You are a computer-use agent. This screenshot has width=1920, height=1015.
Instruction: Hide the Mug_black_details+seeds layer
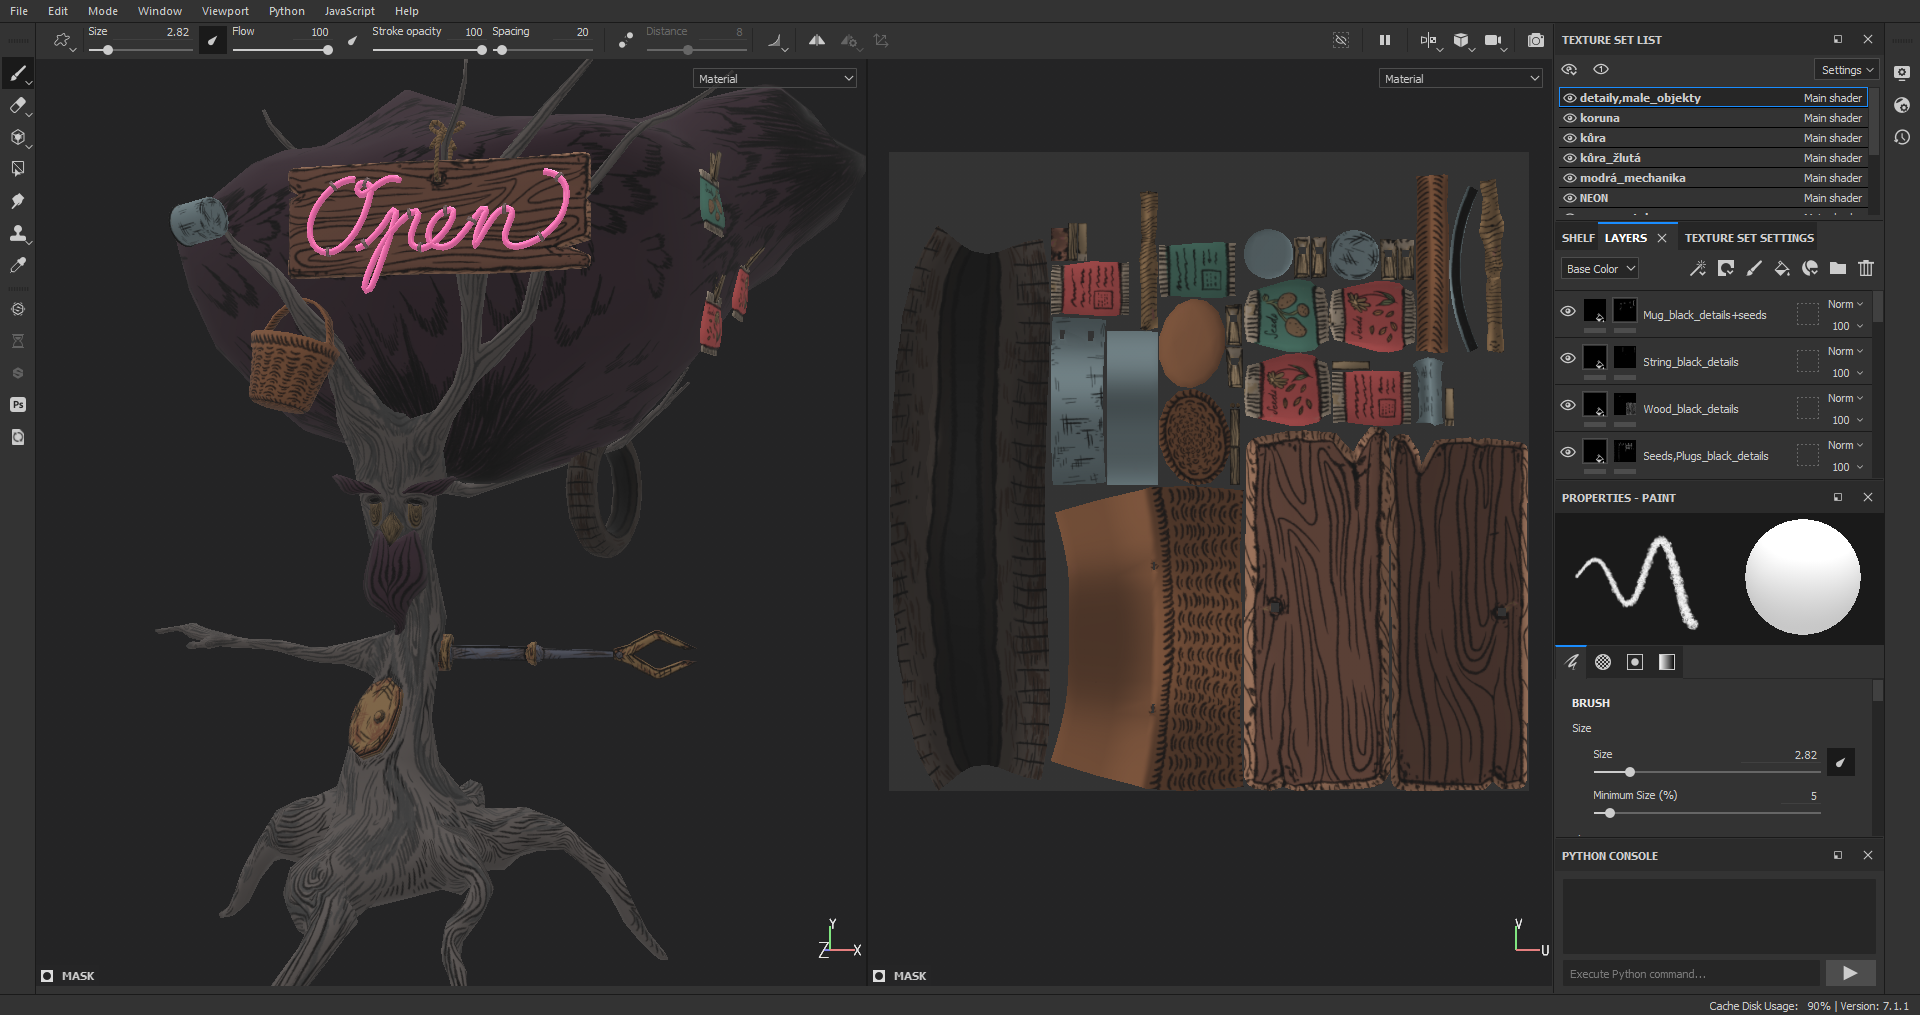[x=1568, y=311]
